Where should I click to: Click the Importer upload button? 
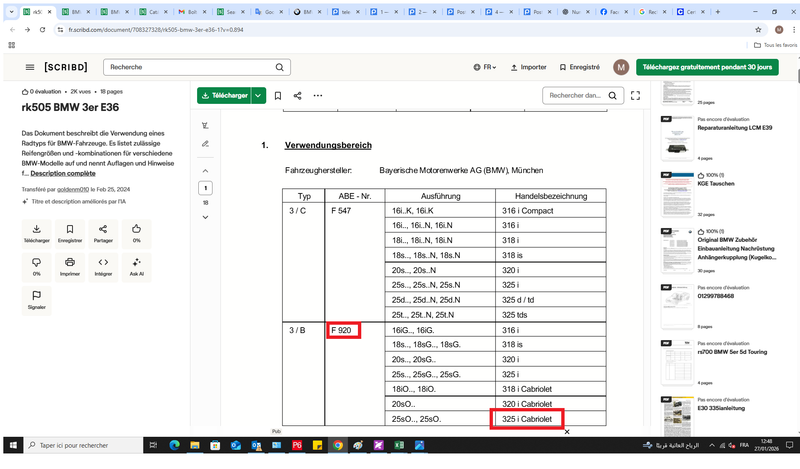(529, 67)
